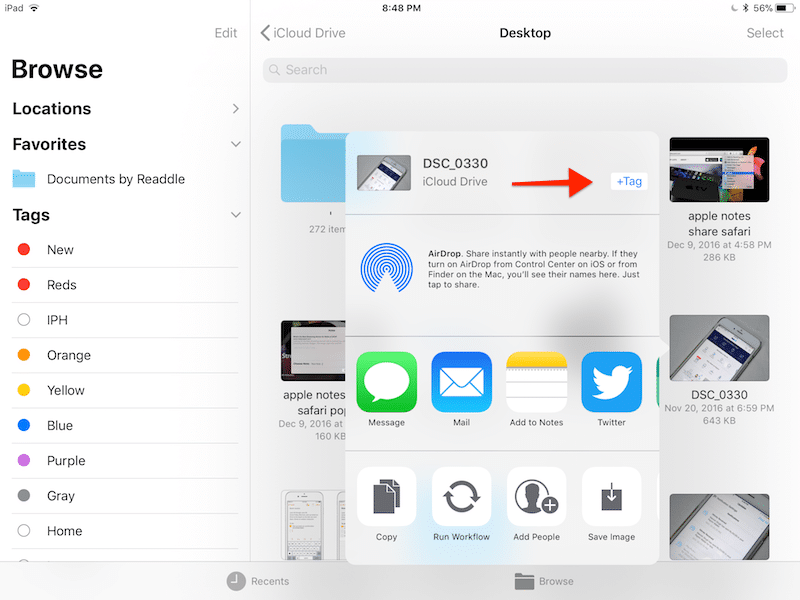The image size is (800, 600).
Task: Go back to iCloud Drive
Action: (303, 33)
